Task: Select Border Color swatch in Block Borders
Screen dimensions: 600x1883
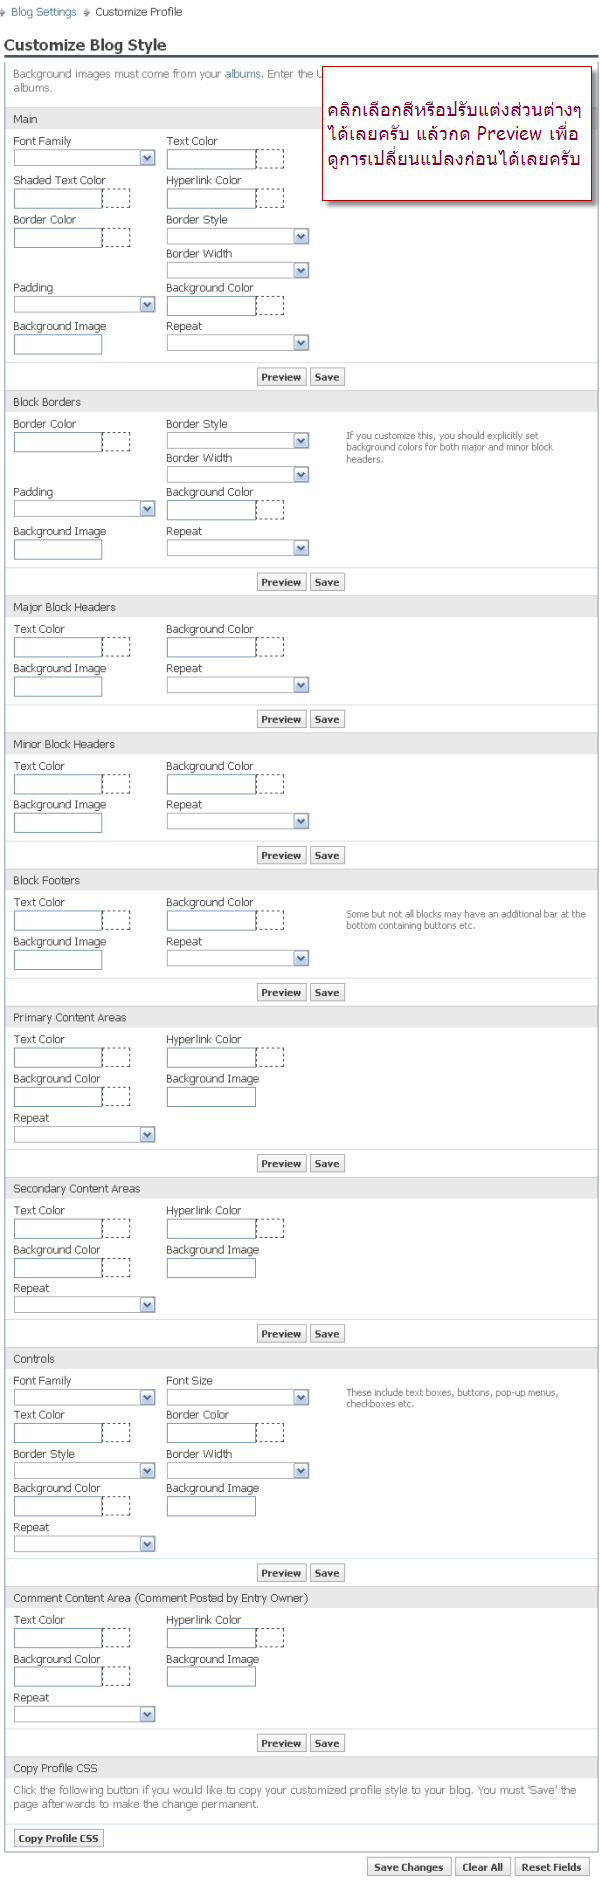Action: 116,442
